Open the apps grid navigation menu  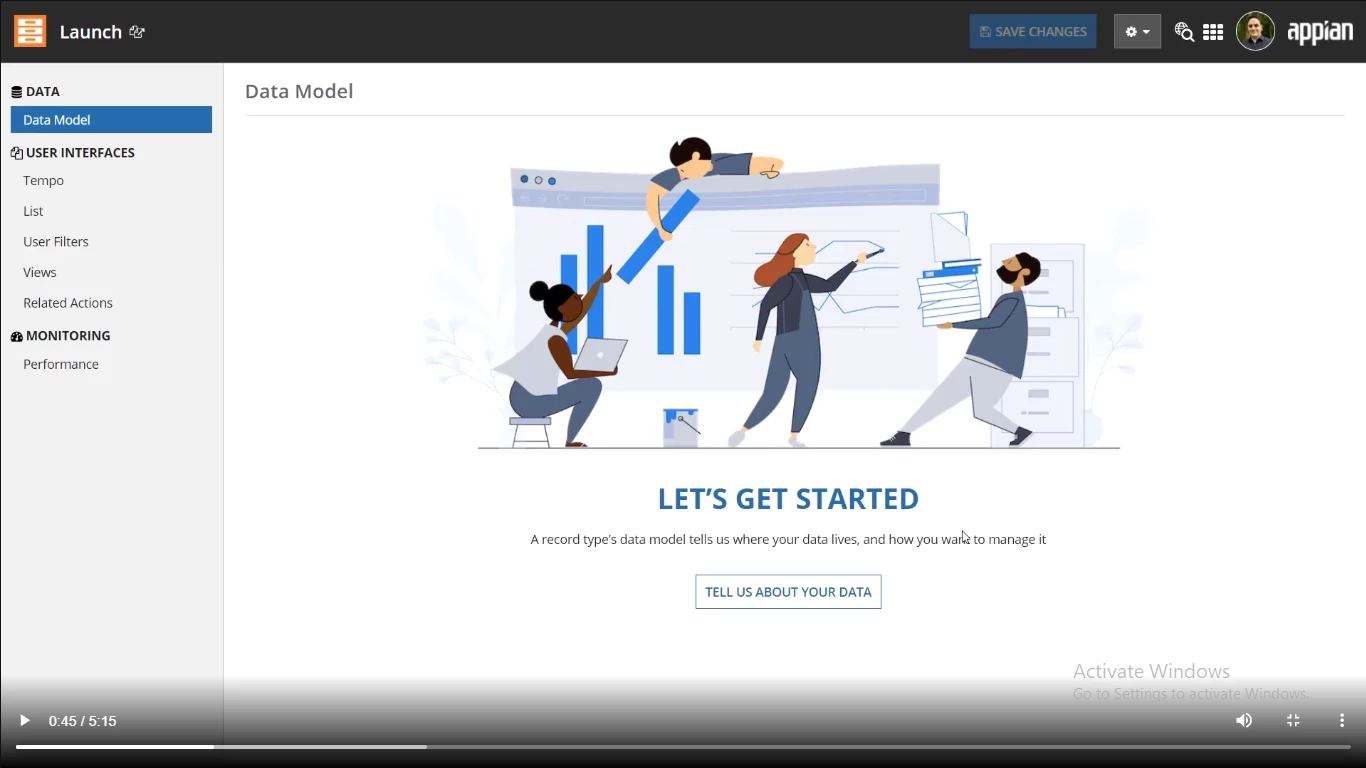(x=1213, y=32)
